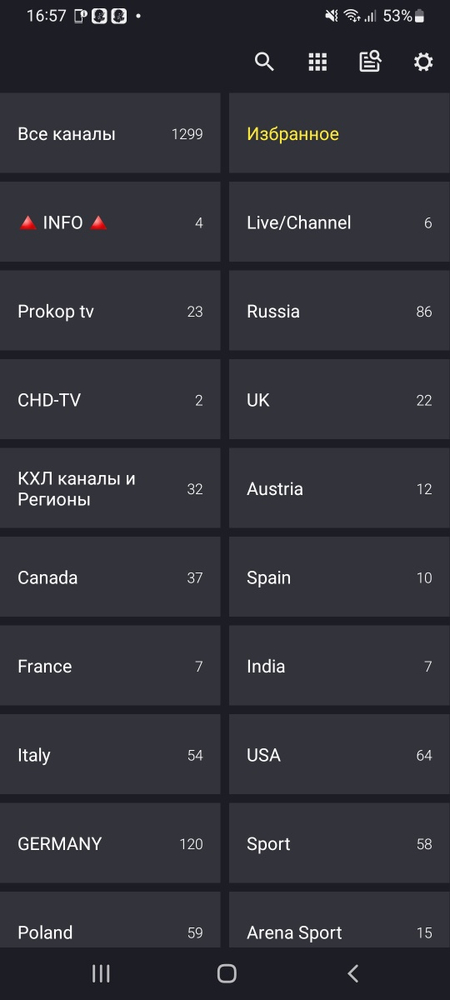Screen dimensions: 450x1000
Task: Open the search magnifier icon
Action: pos(265,62)
